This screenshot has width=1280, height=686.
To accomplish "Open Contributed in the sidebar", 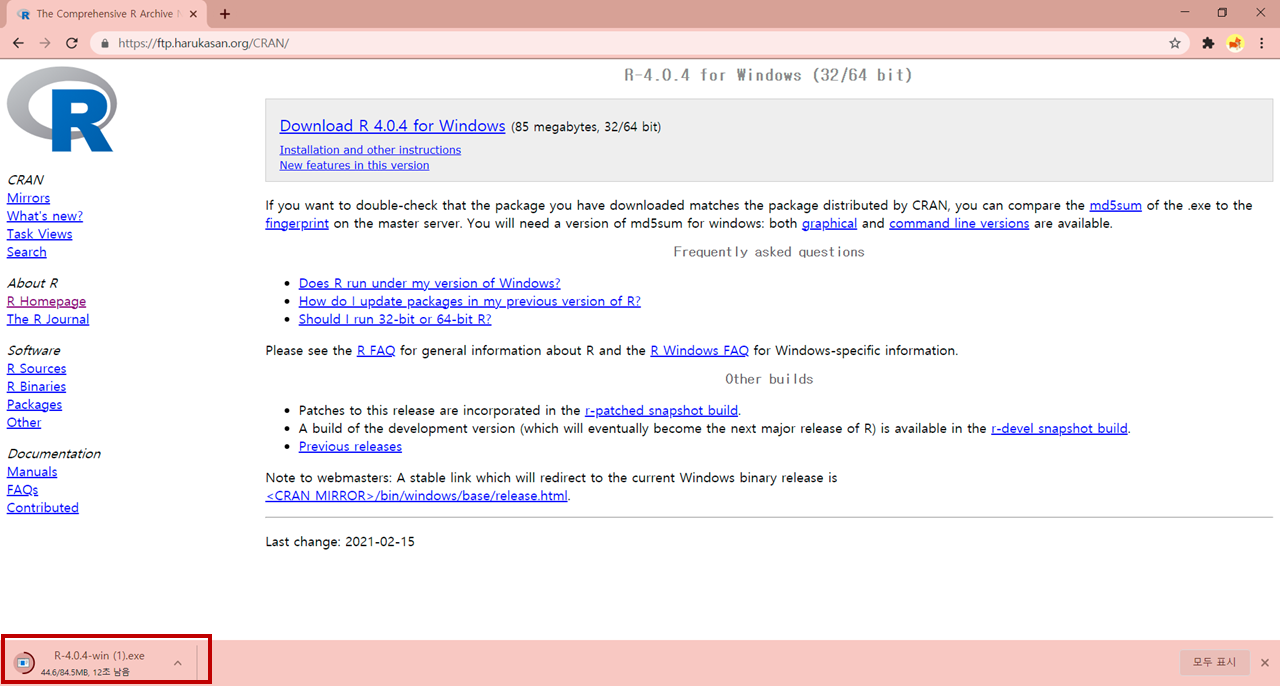I will pos(43,507).
